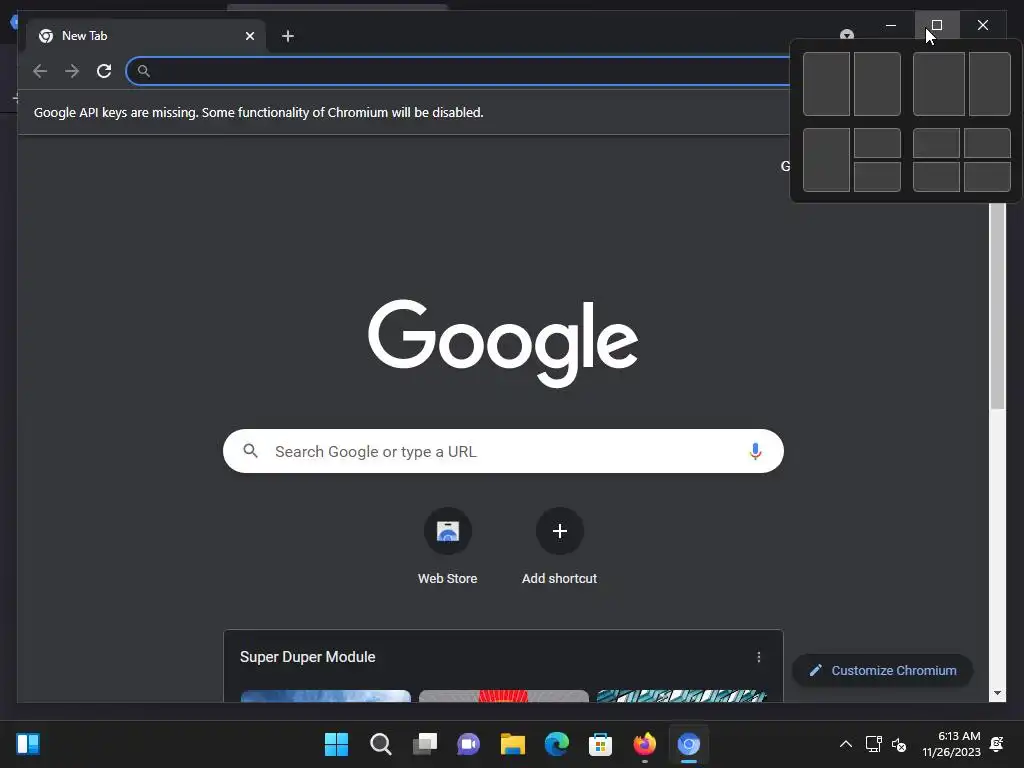This screenshot has width=1024, height=768.
Task: Snap to left half of three-zone layout
Action: (x=826, y=160)
